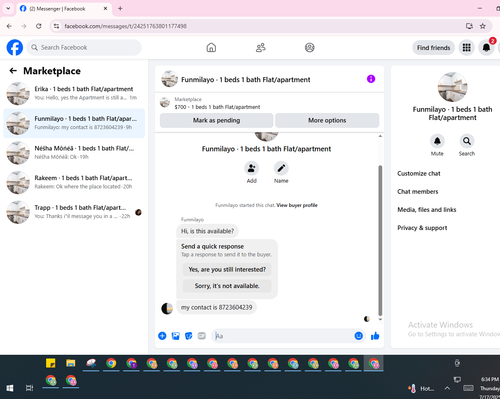Expand Chat members section

[418, 191]
